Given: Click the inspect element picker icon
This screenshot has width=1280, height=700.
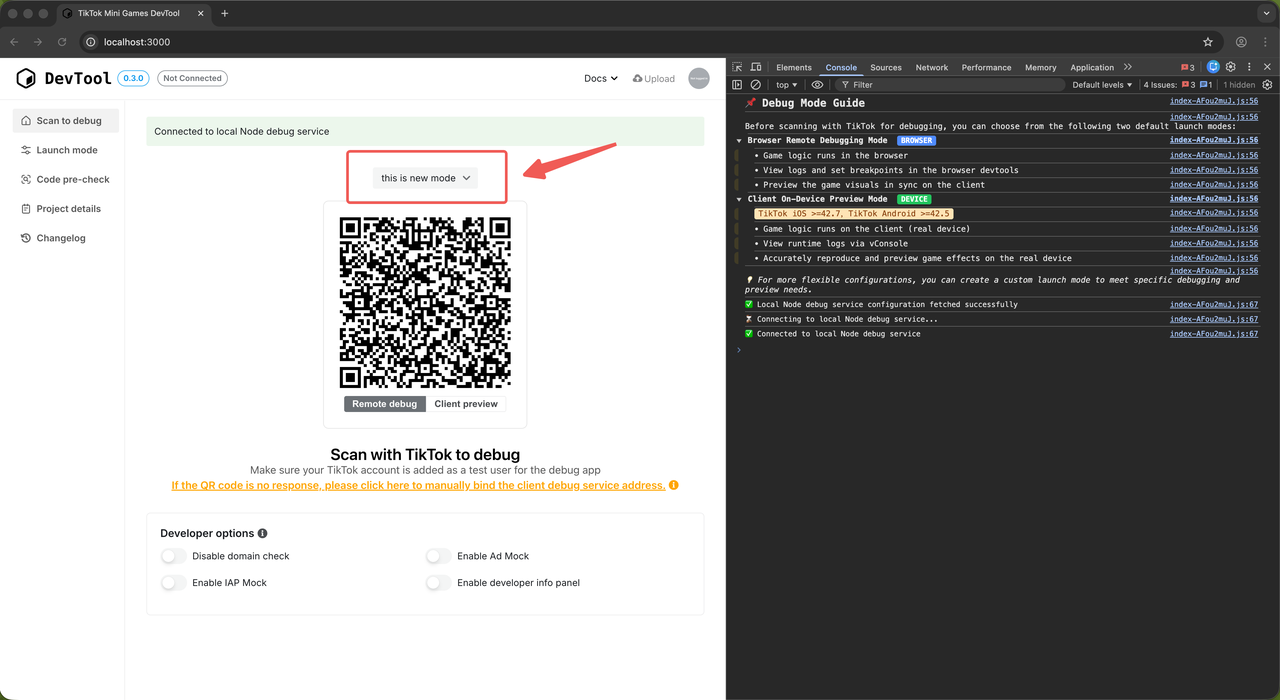Looking at the screenshot, I should click(x=737, y=67).
